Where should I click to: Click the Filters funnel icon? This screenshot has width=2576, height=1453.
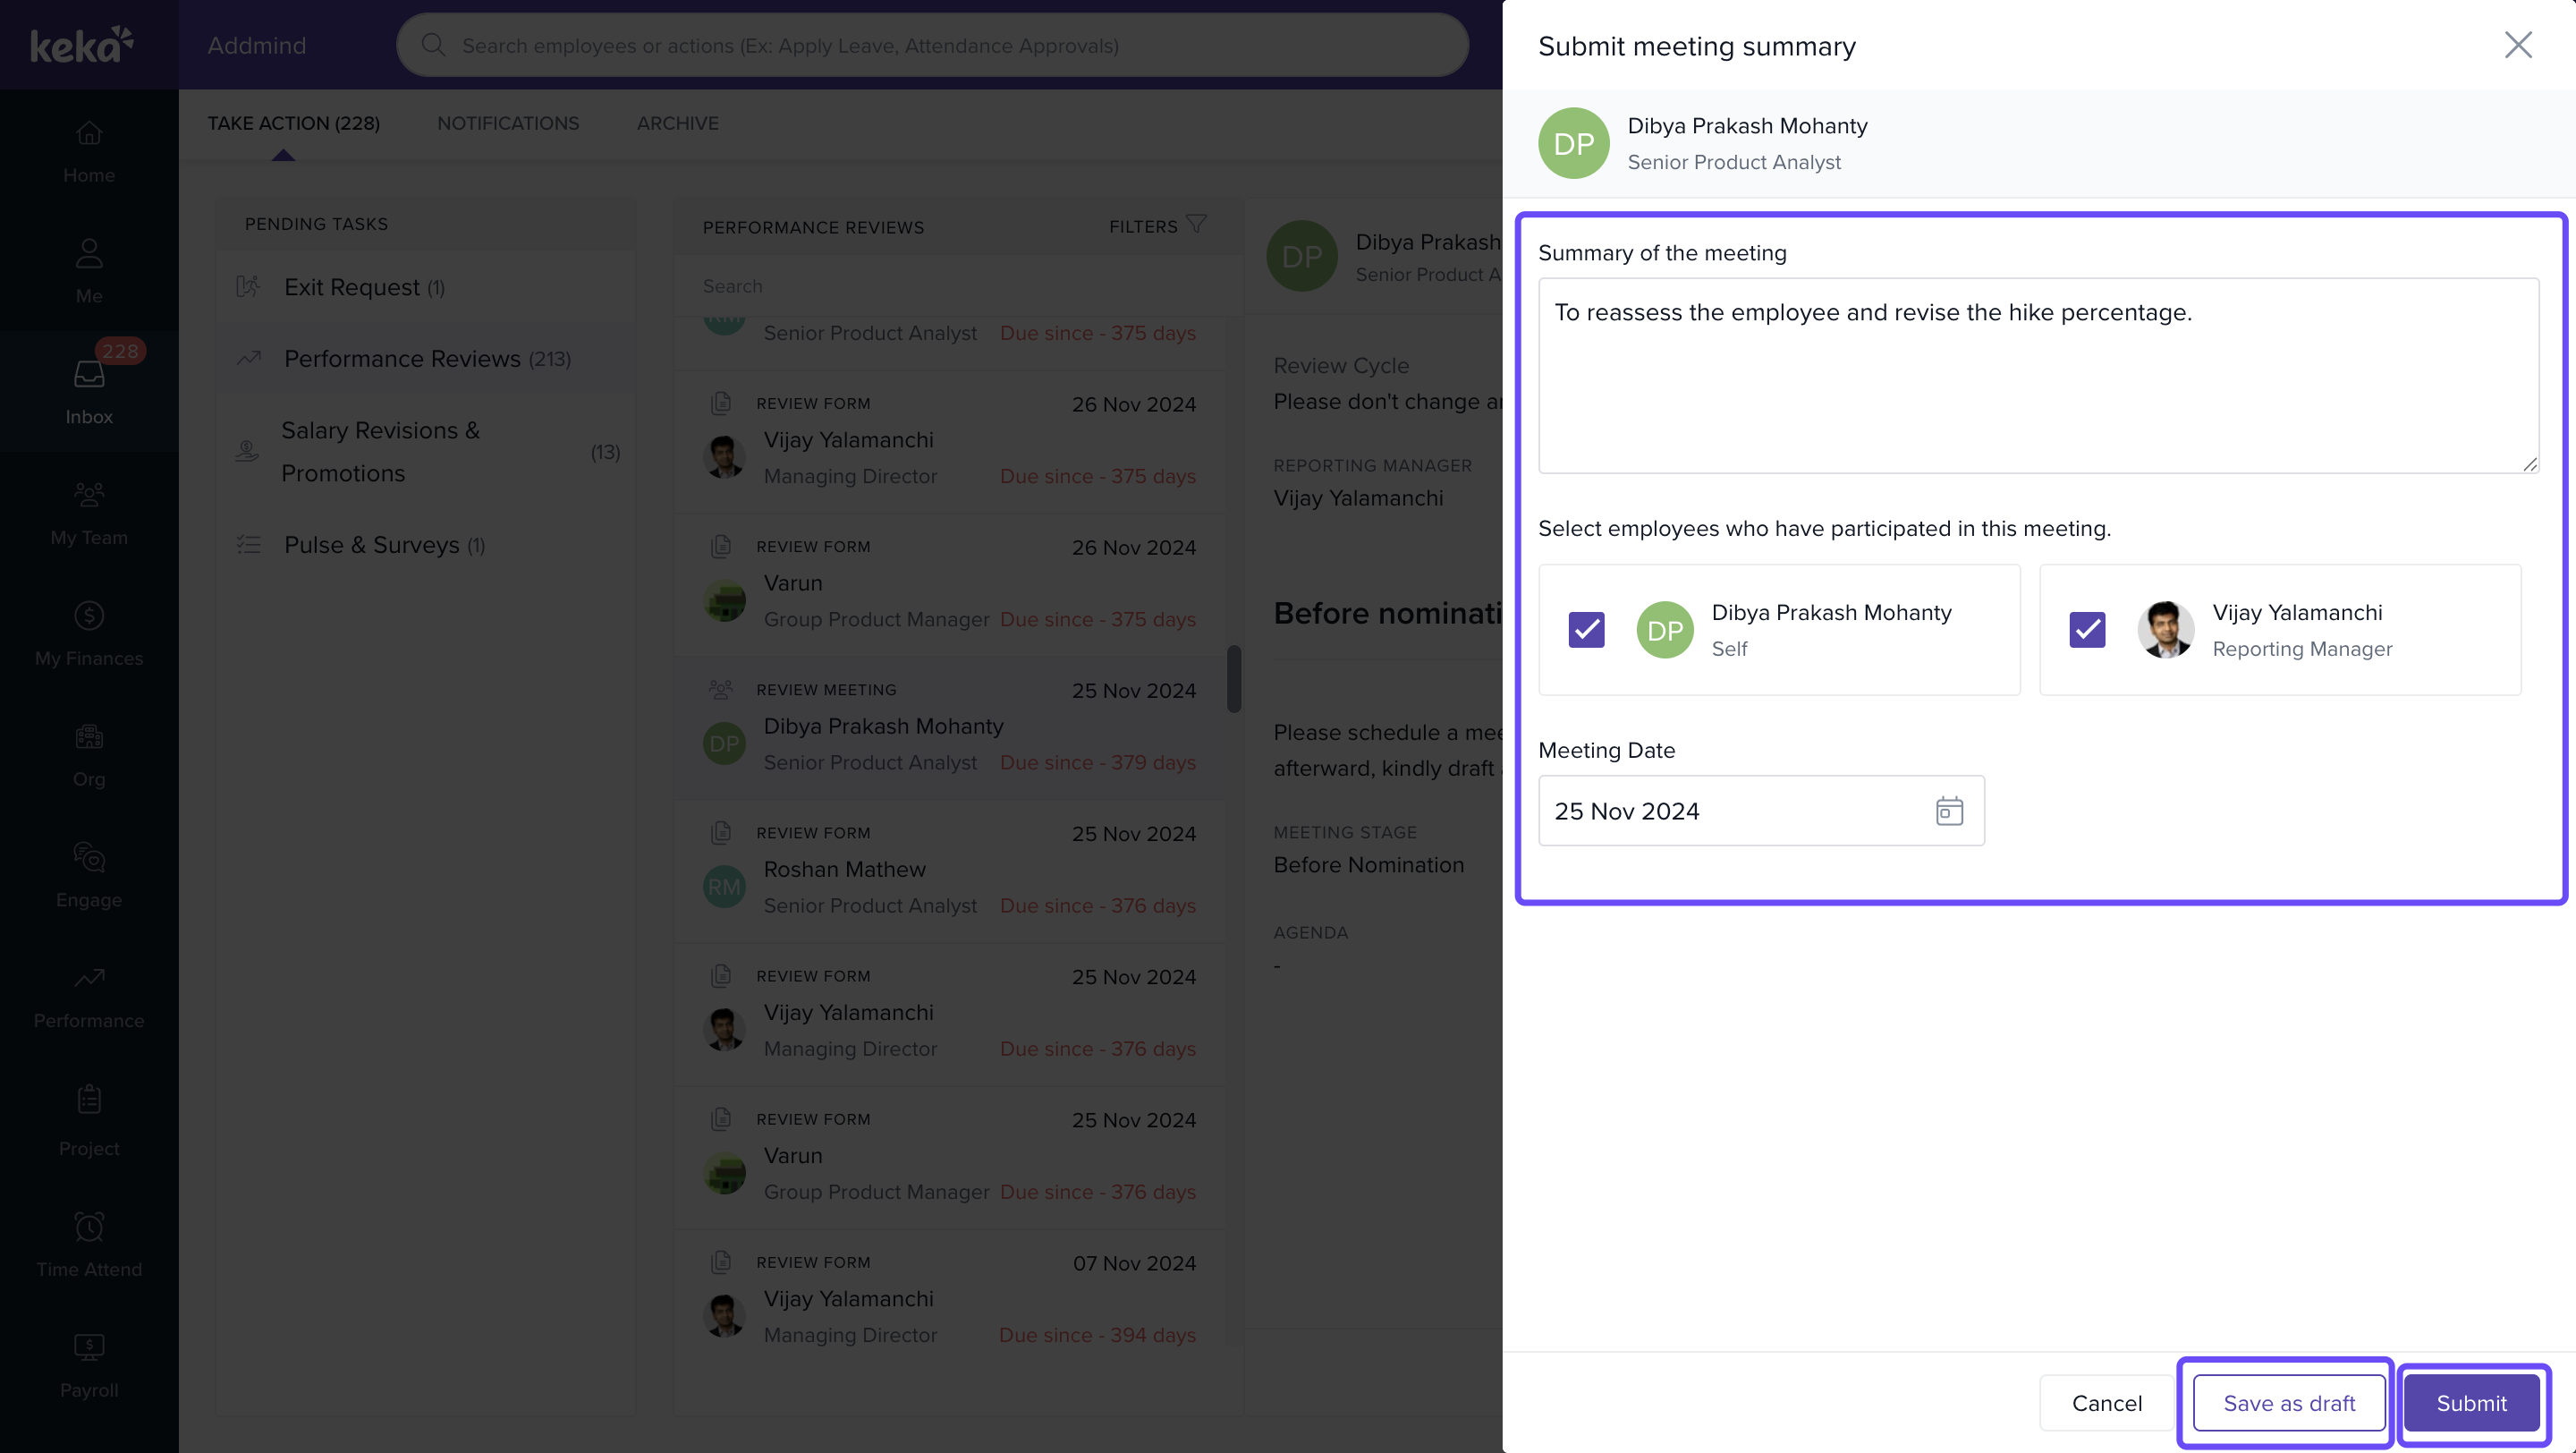click(x=1196, y=224)
